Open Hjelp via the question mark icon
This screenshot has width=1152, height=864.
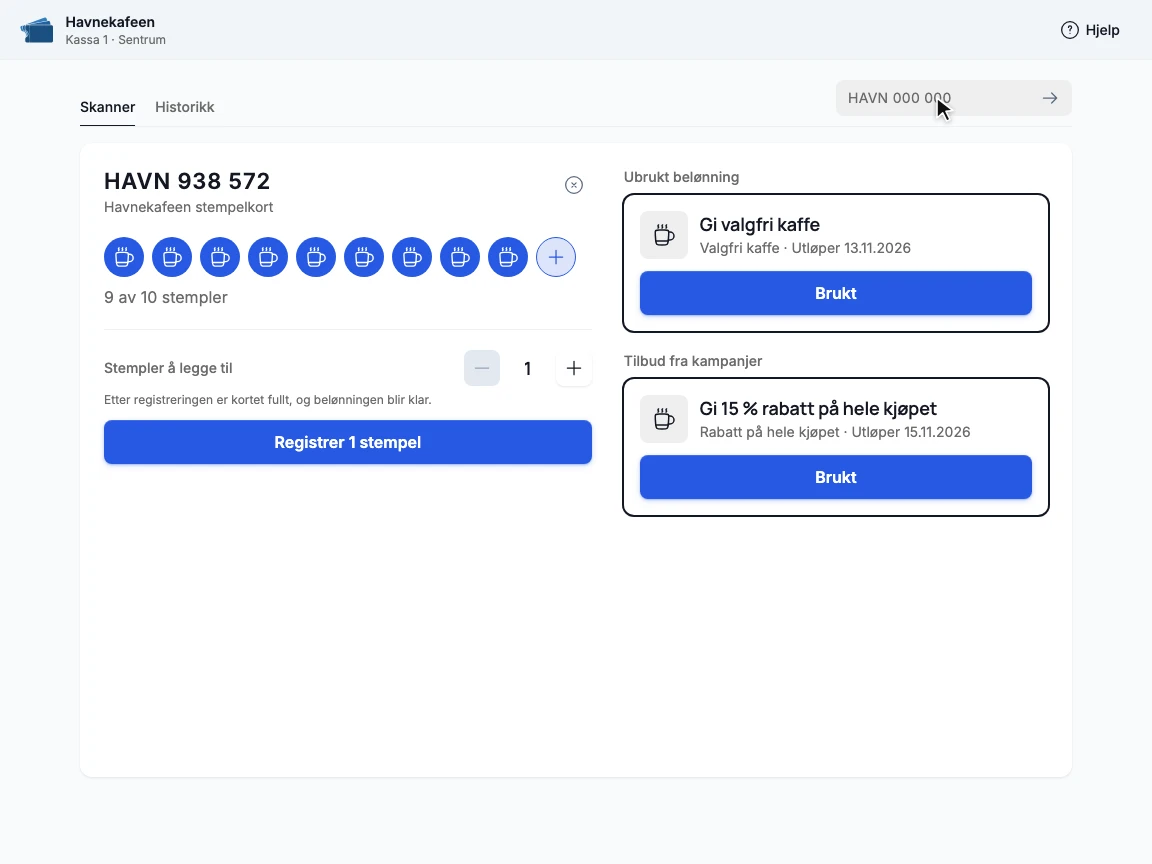1070,30
